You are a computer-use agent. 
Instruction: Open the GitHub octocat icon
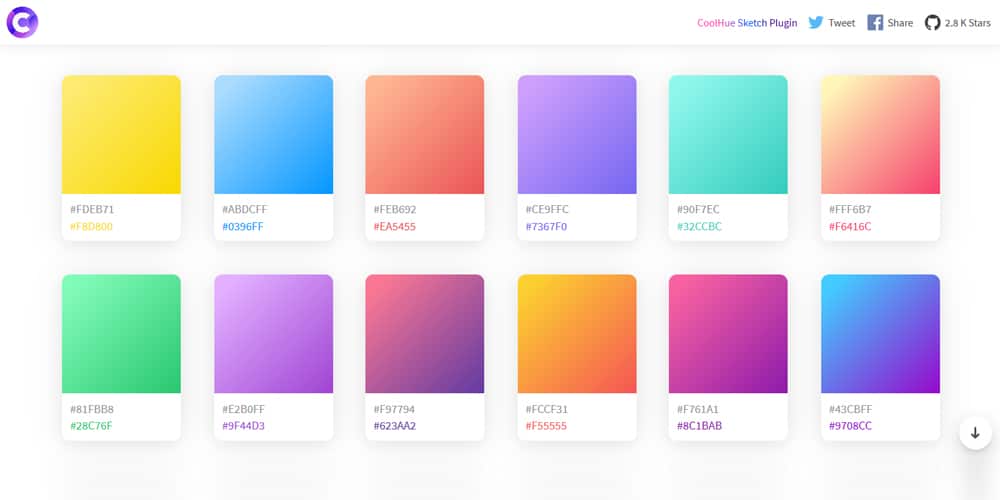coord(932,22)
